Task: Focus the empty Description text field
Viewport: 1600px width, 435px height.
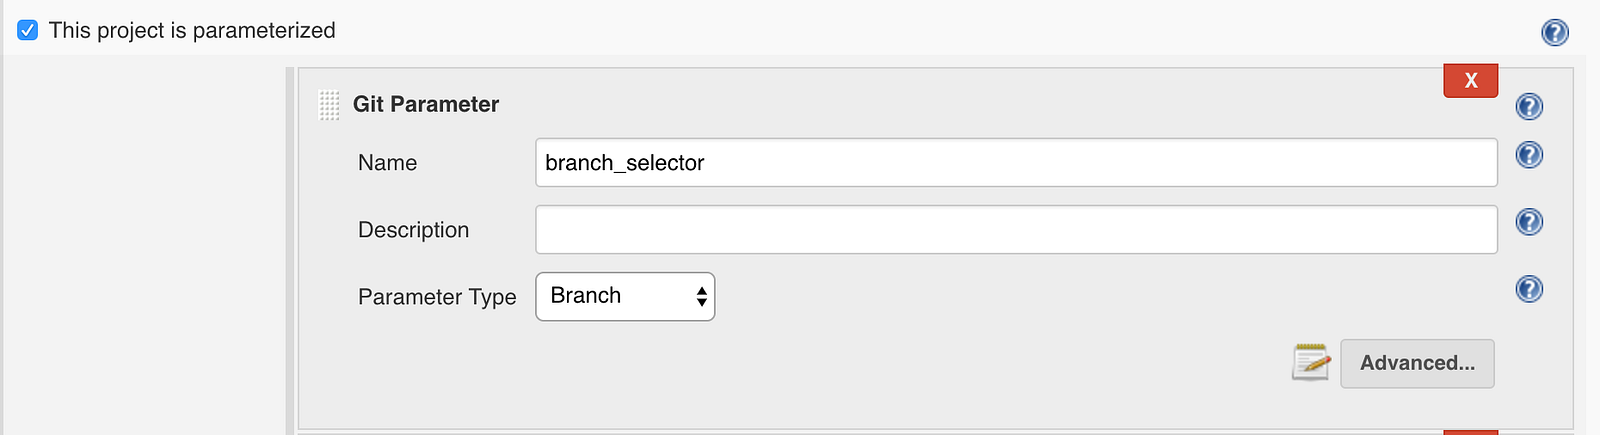Action: [1015, 230]
